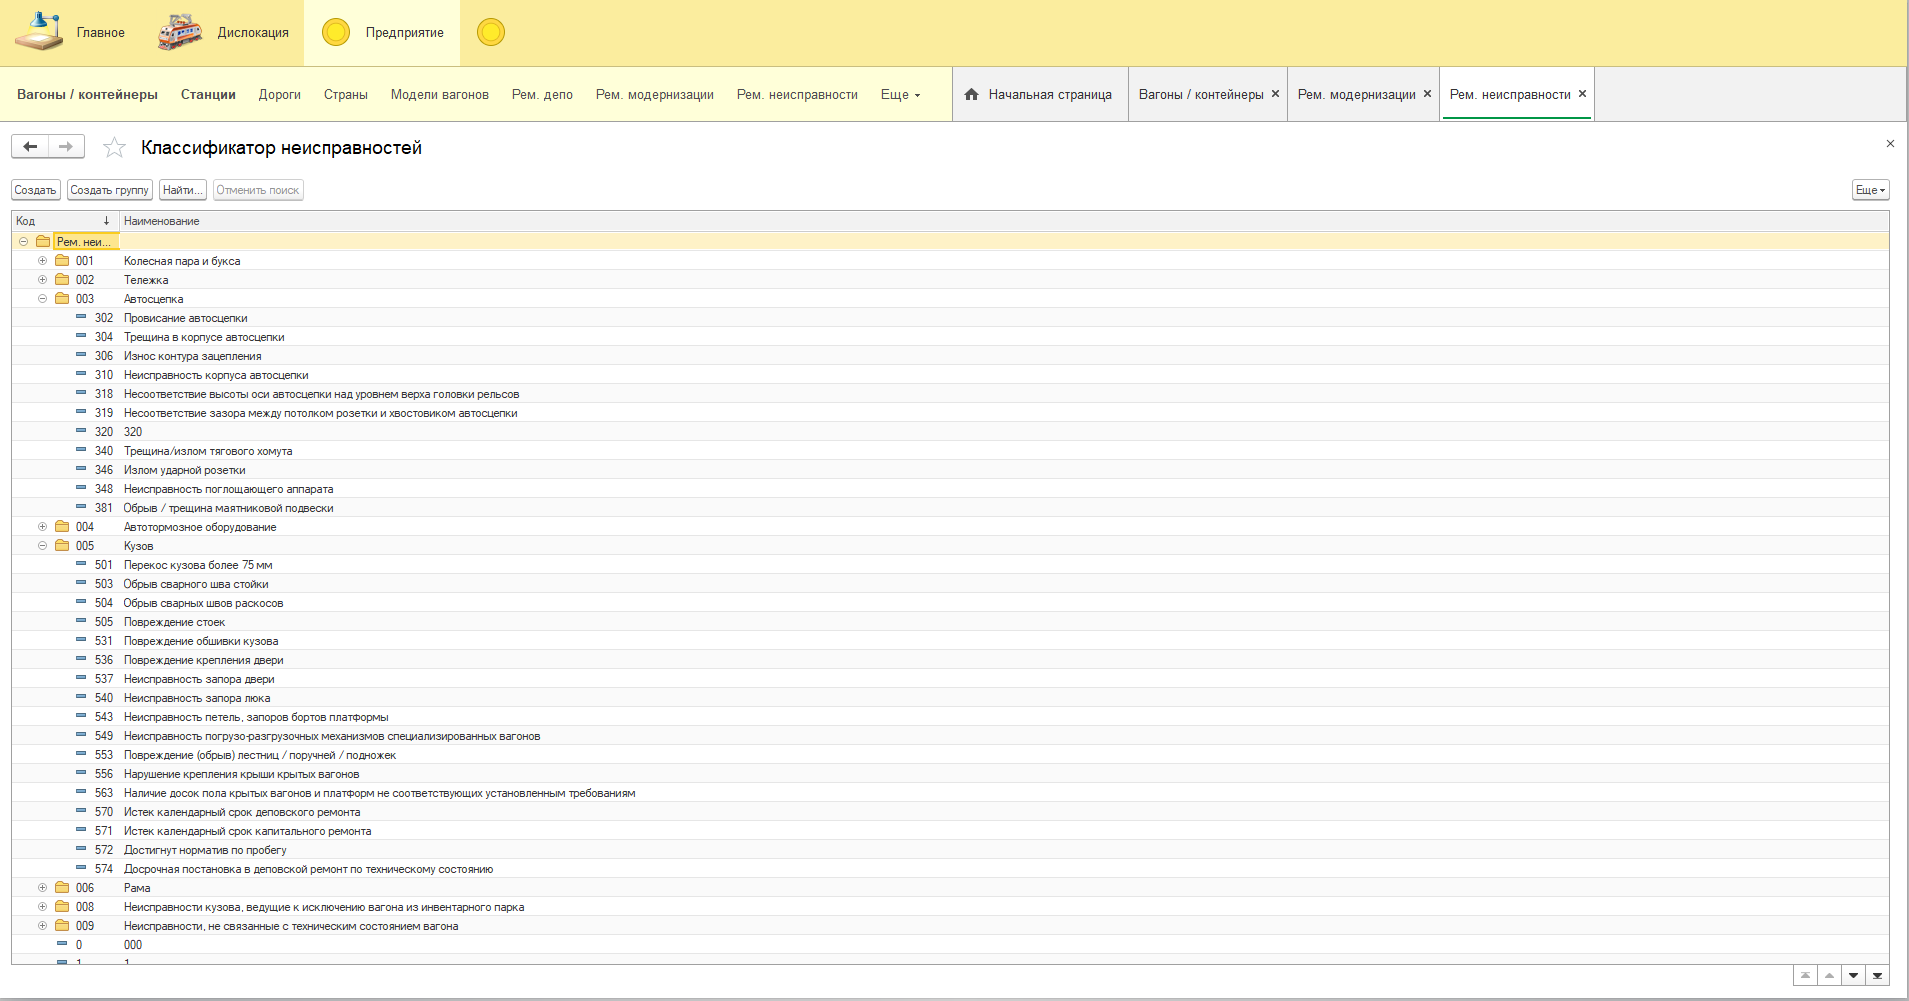Close the Рем. модернизации tab
The image size is (1909, 1001).
(x=1427, y=94)
